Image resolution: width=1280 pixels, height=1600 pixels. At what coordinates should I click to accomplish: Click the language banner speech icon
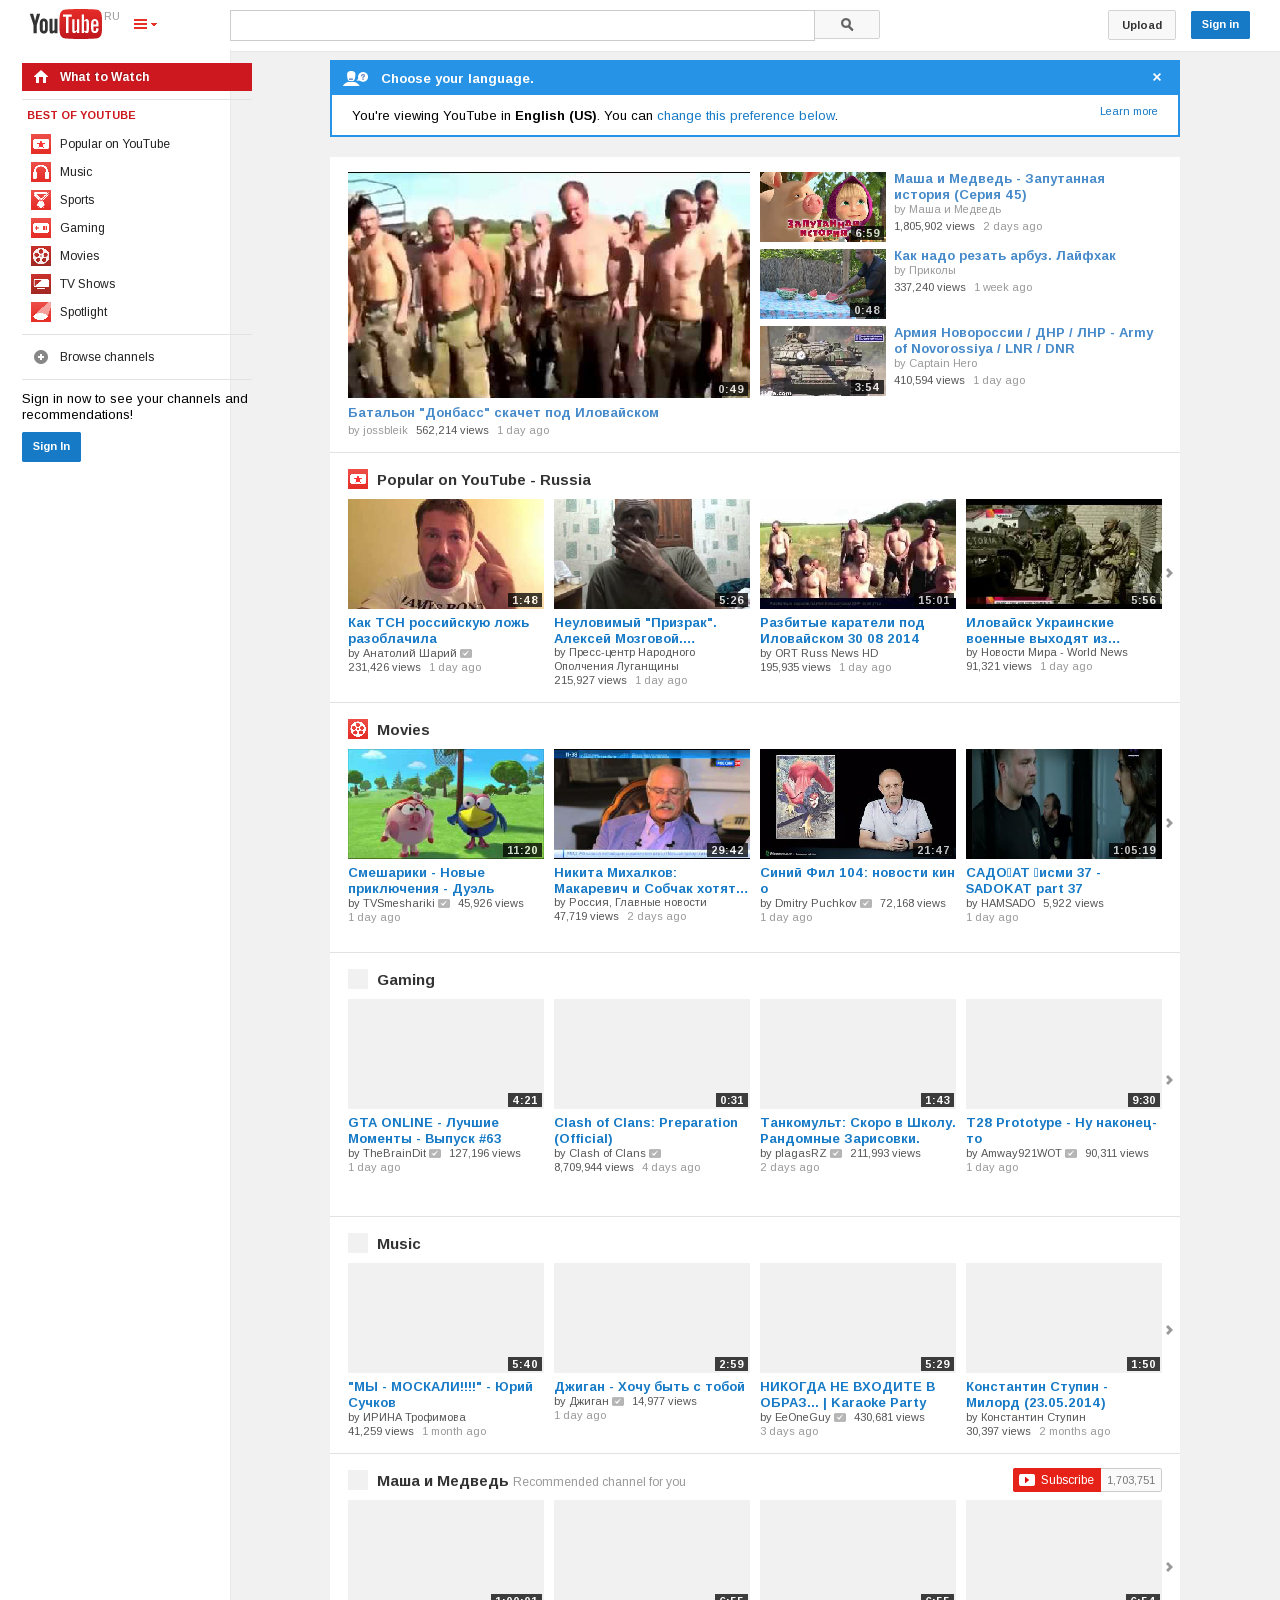[x=355, y=78]
